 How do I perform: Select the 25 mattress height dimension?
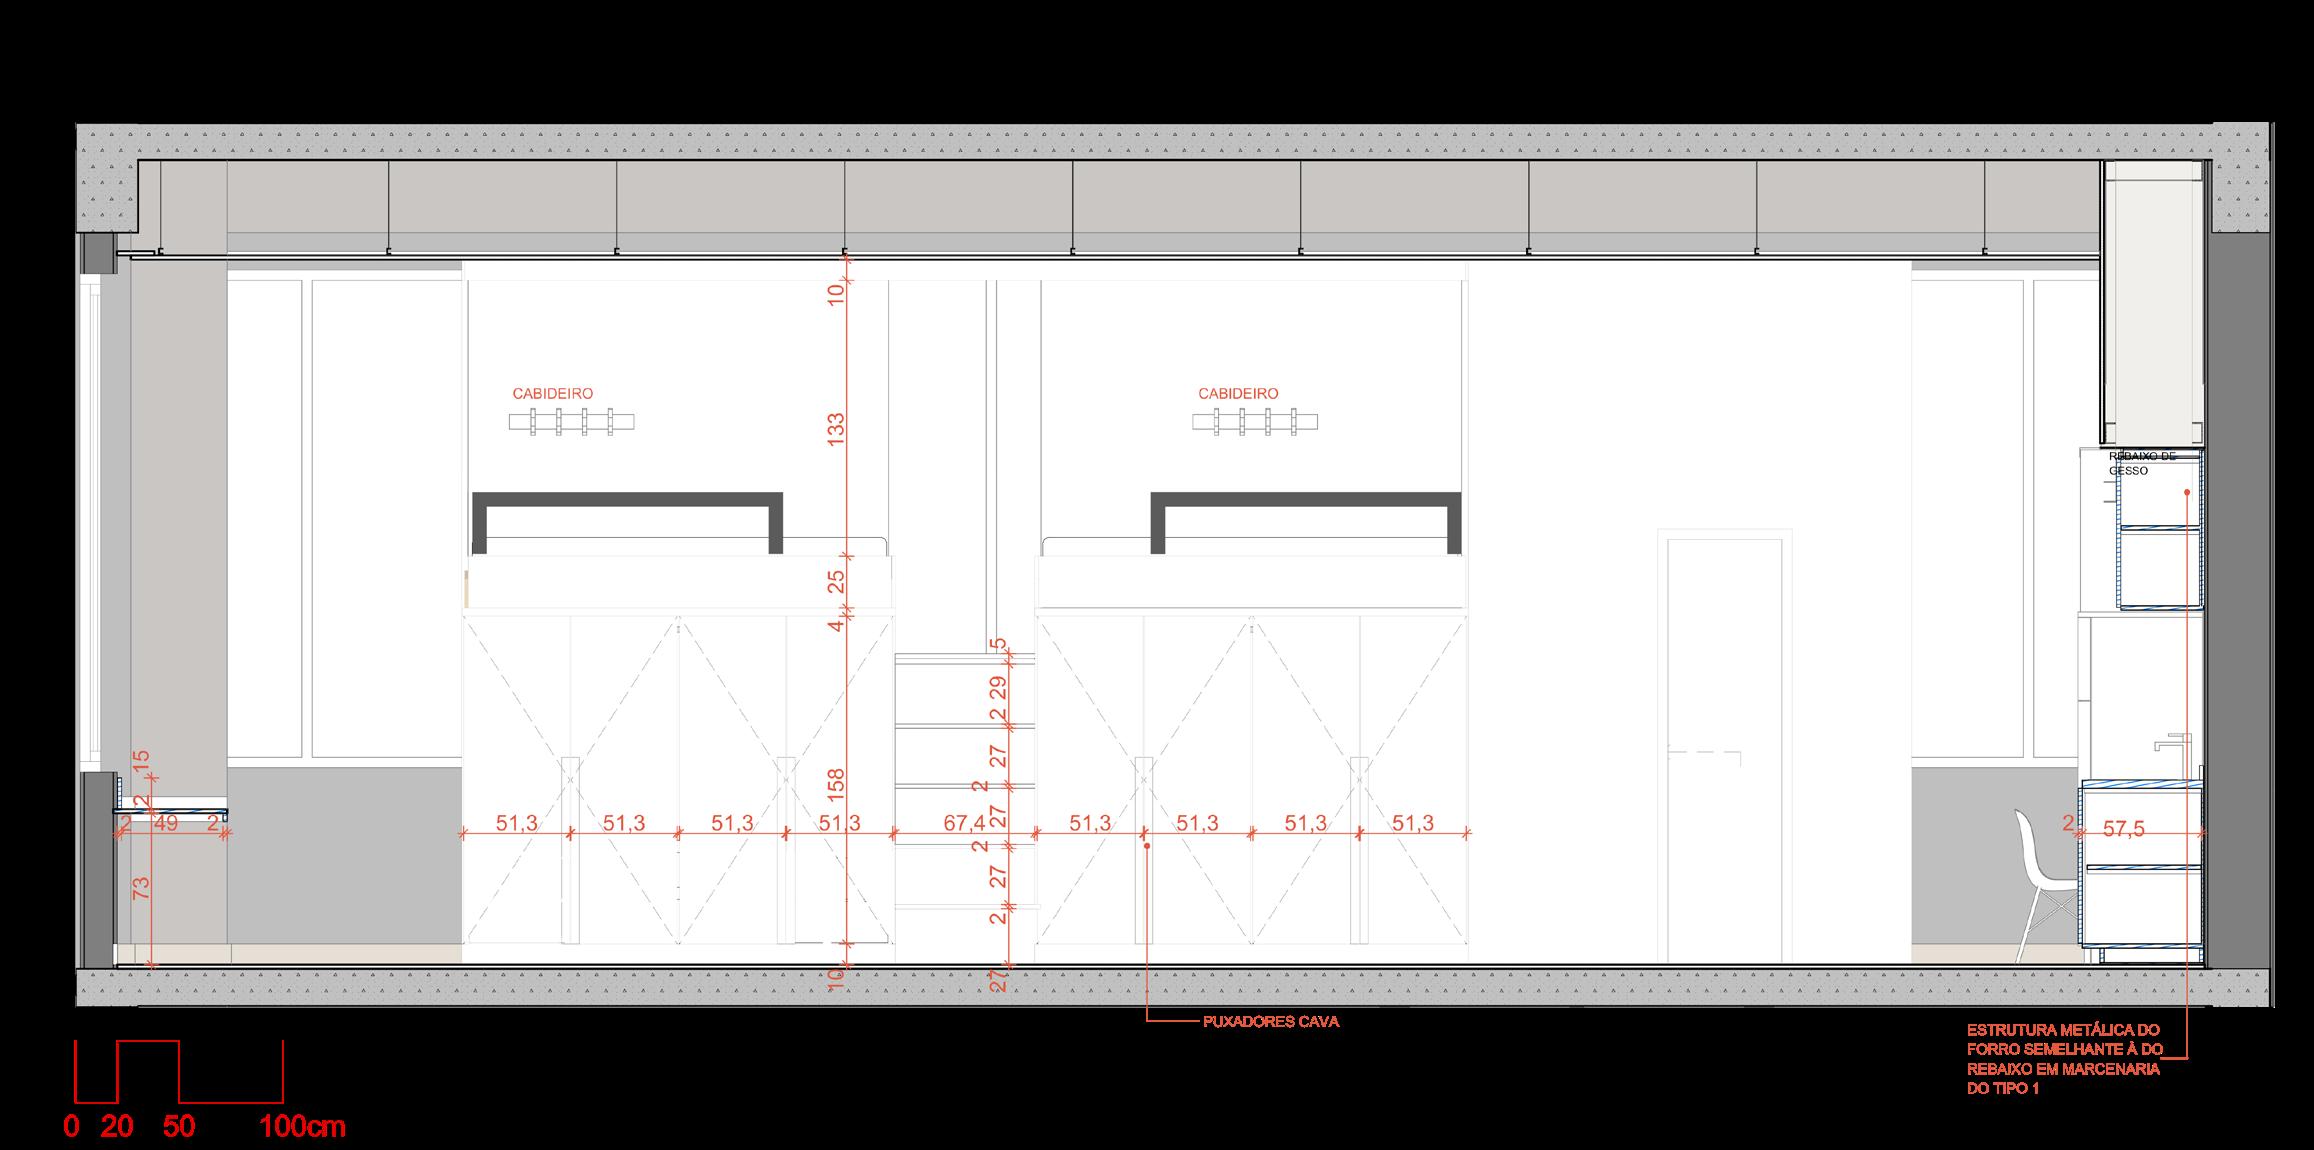click(x=837, y=580)
